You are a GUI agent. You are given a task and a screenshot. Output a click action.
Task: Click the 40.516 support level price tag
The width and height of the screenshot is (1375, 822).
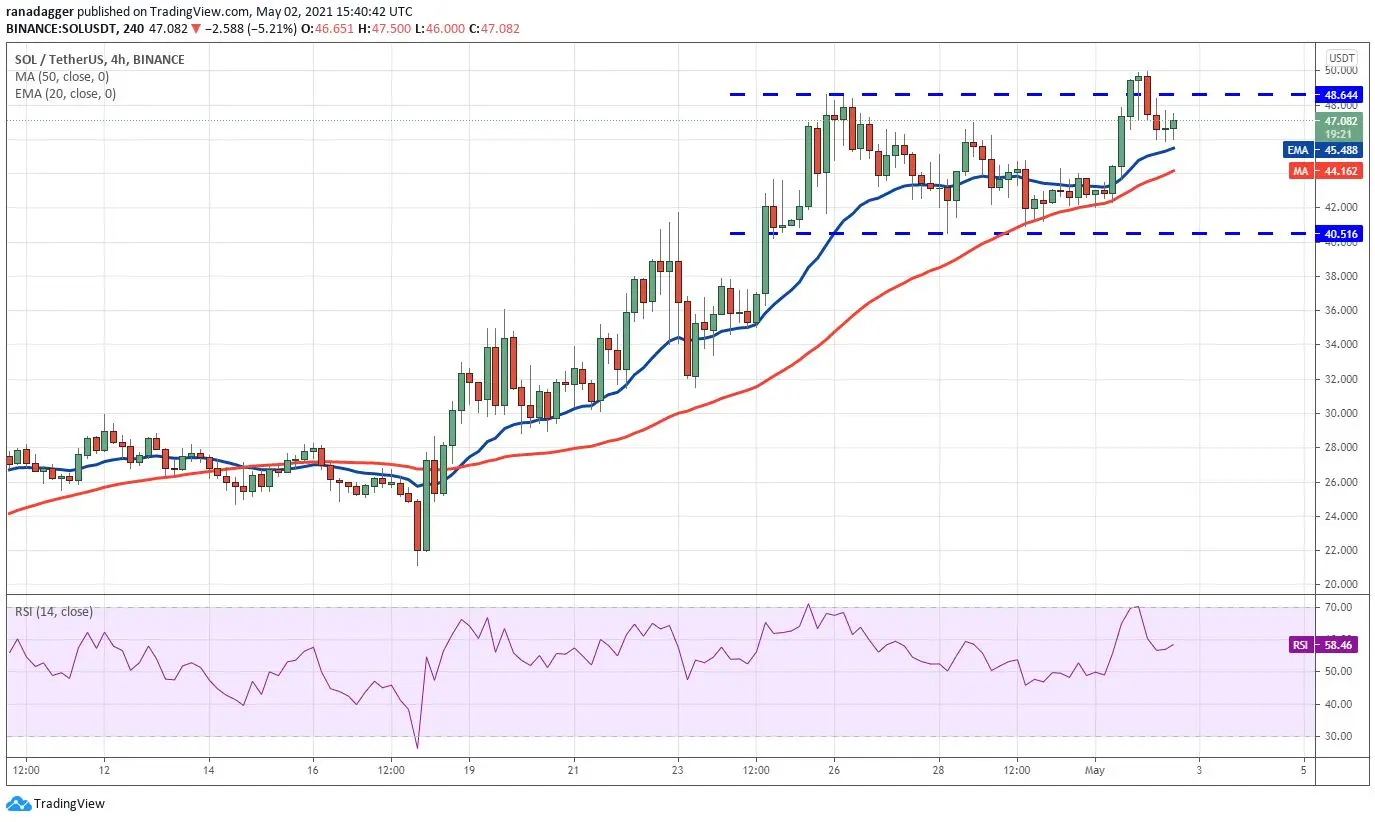[x=1340, y=233]
